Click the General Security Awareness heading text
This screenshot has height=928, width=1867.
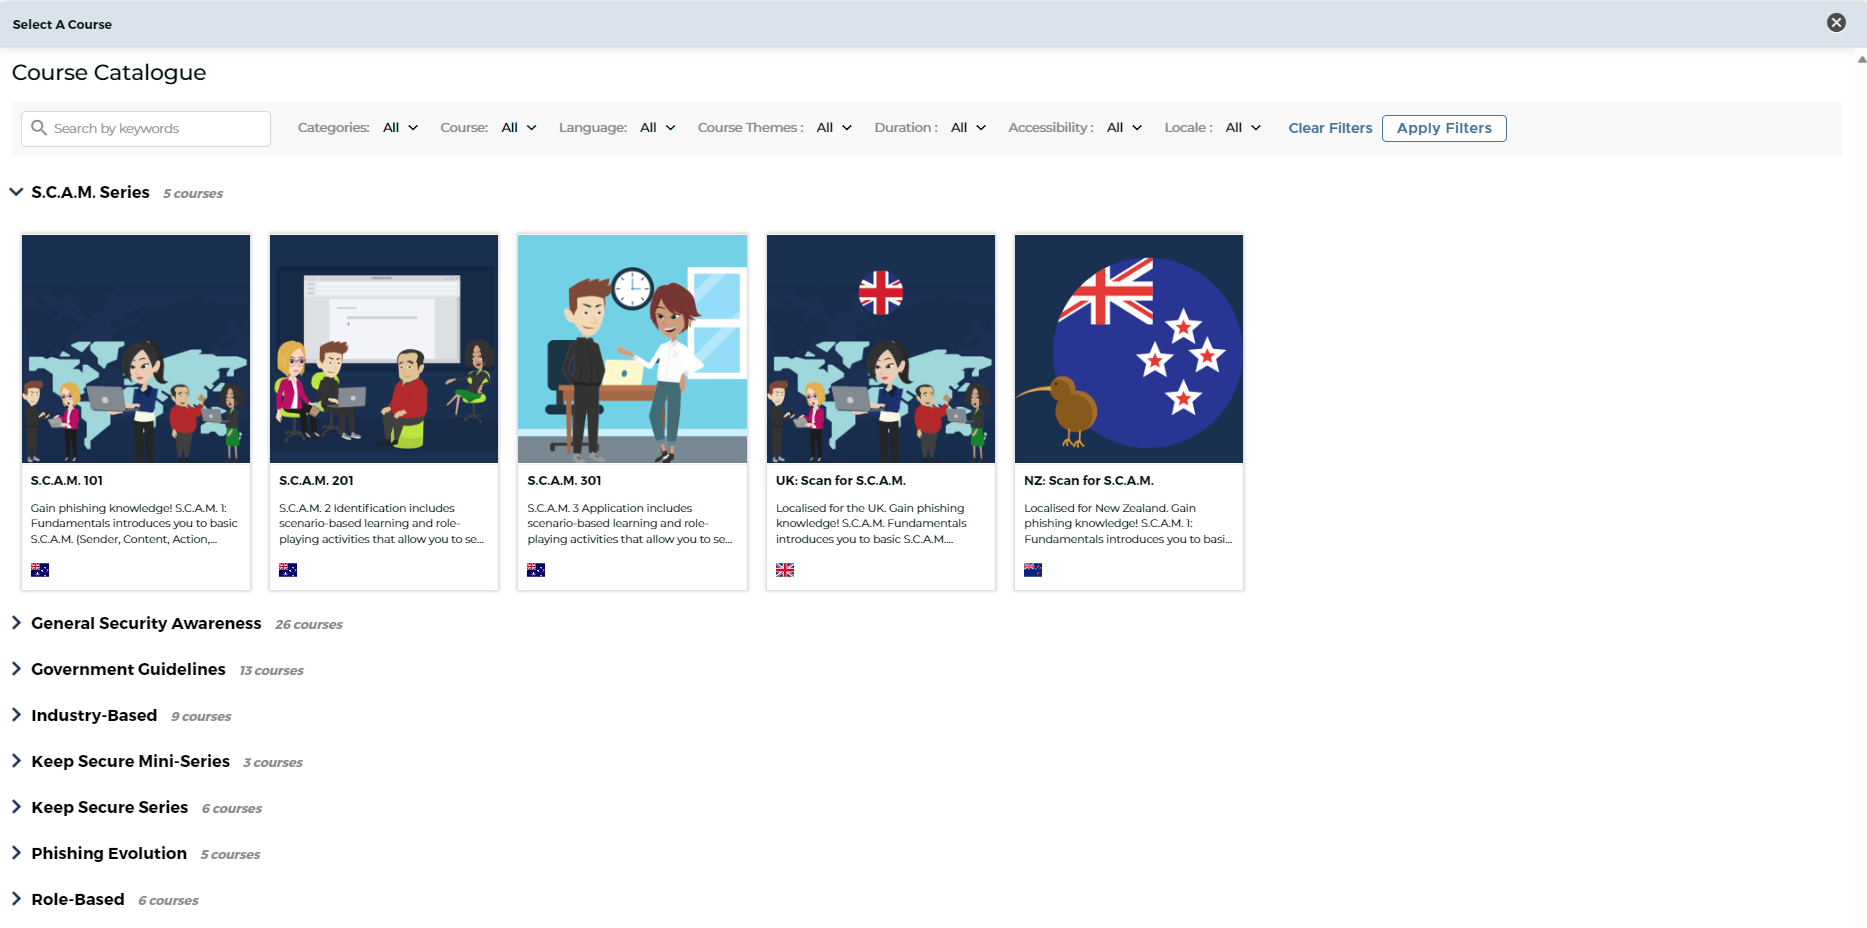146,623
